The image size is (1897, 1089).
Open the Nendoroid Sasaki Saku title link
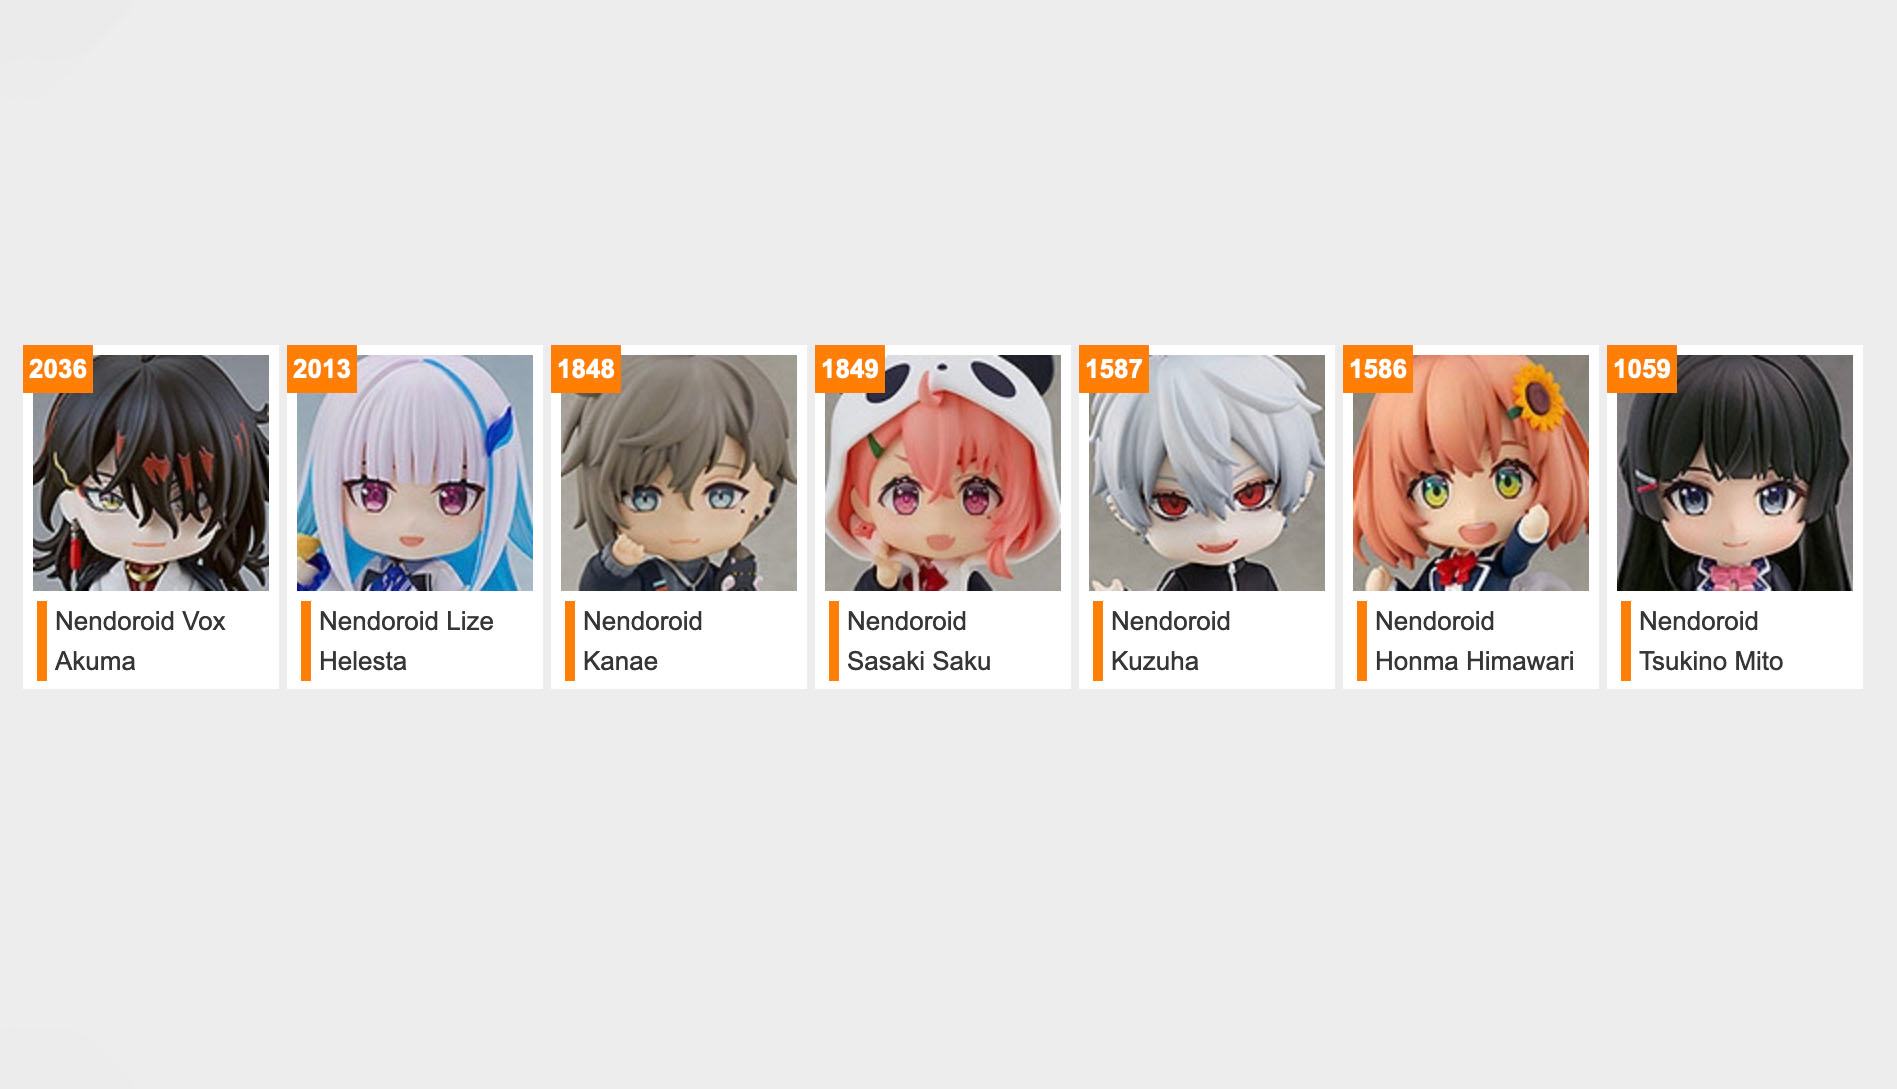pyautogui.click(x=919, y=641)
